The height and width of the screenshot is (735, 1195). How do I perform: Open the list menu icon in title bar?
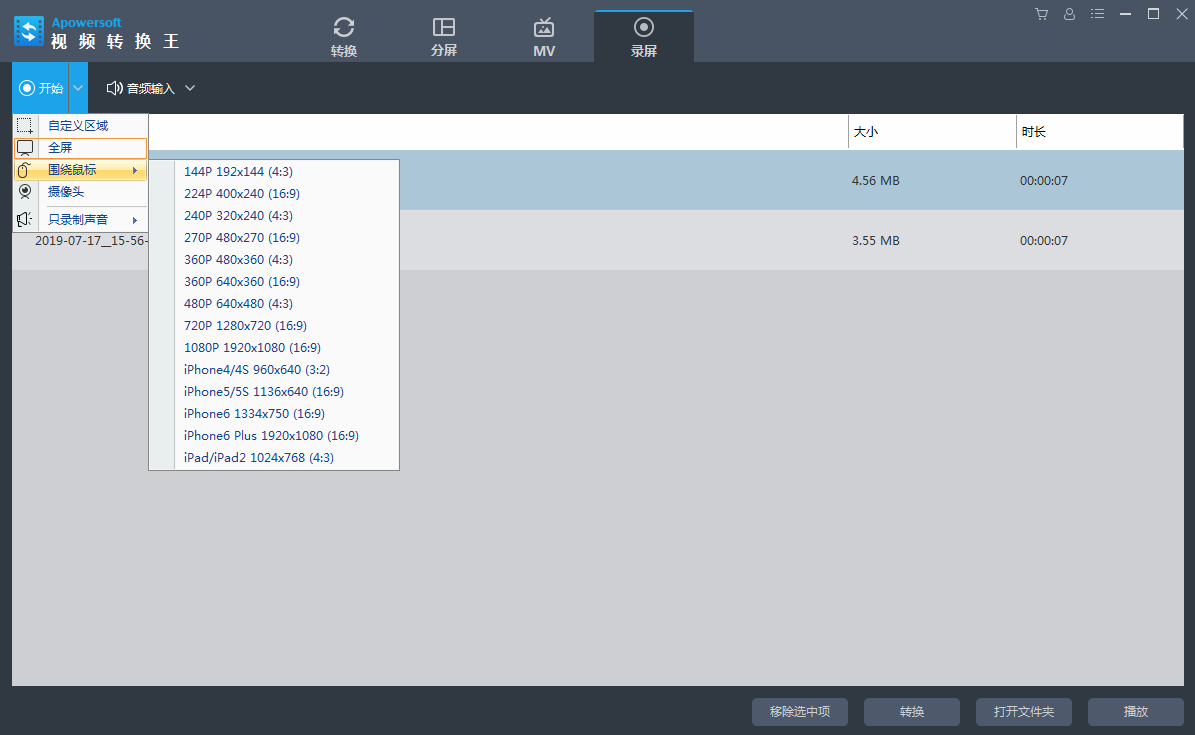[1097, 14]
